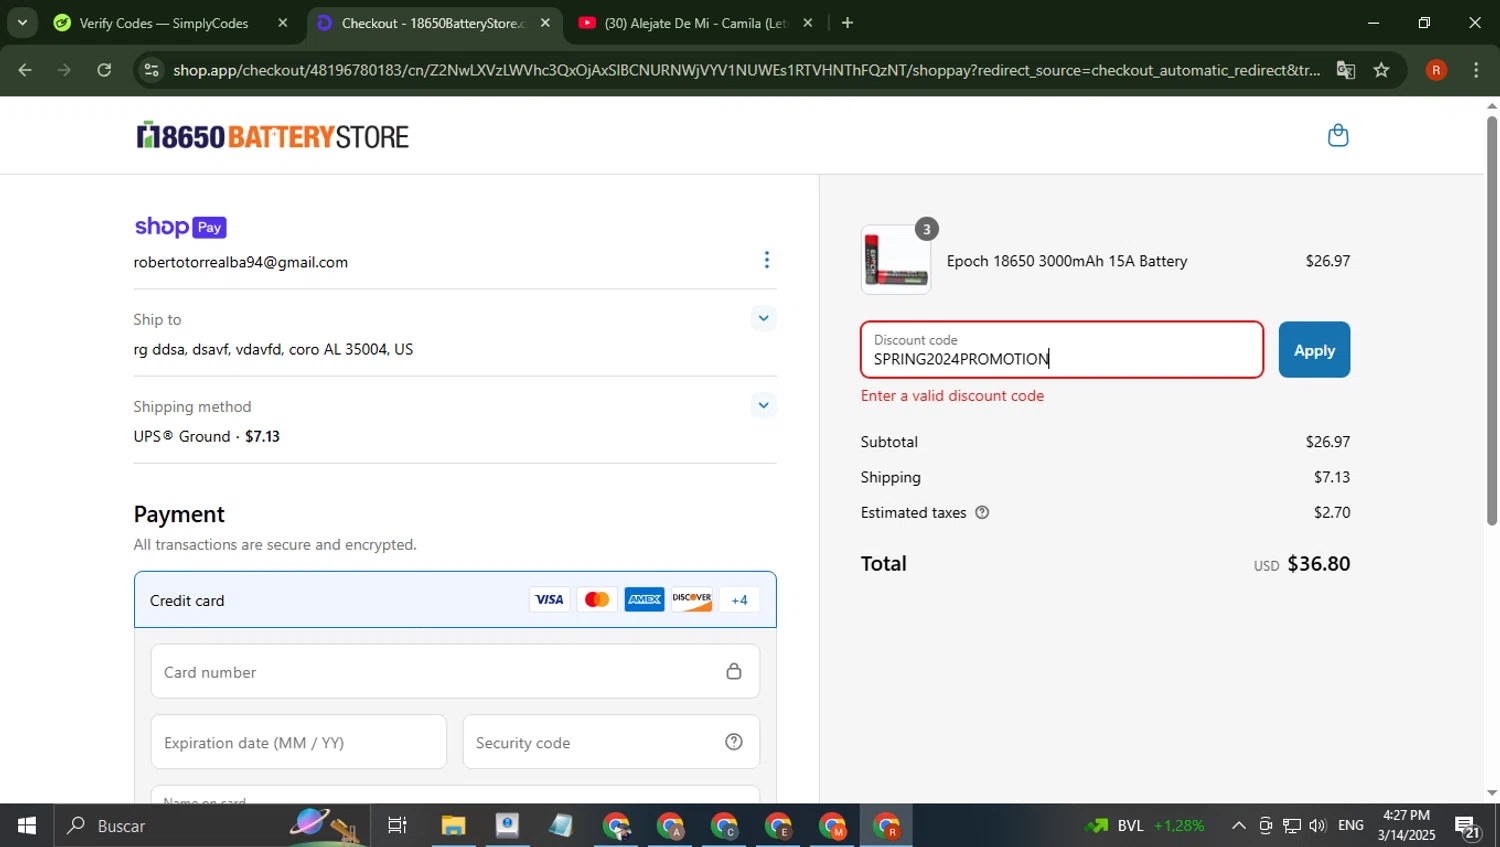Open the tab search dropdown arrow
The width and height of the screenshot is (1500, 847).
[x=22, y=23]
